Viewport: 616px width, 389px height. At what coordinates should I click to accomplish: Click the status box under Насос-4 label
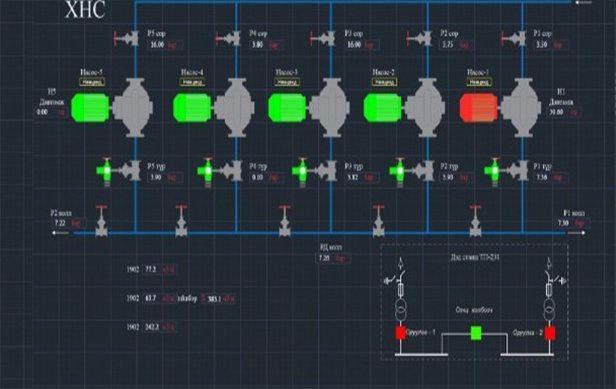pyautogui.click(x=192, y=82)
